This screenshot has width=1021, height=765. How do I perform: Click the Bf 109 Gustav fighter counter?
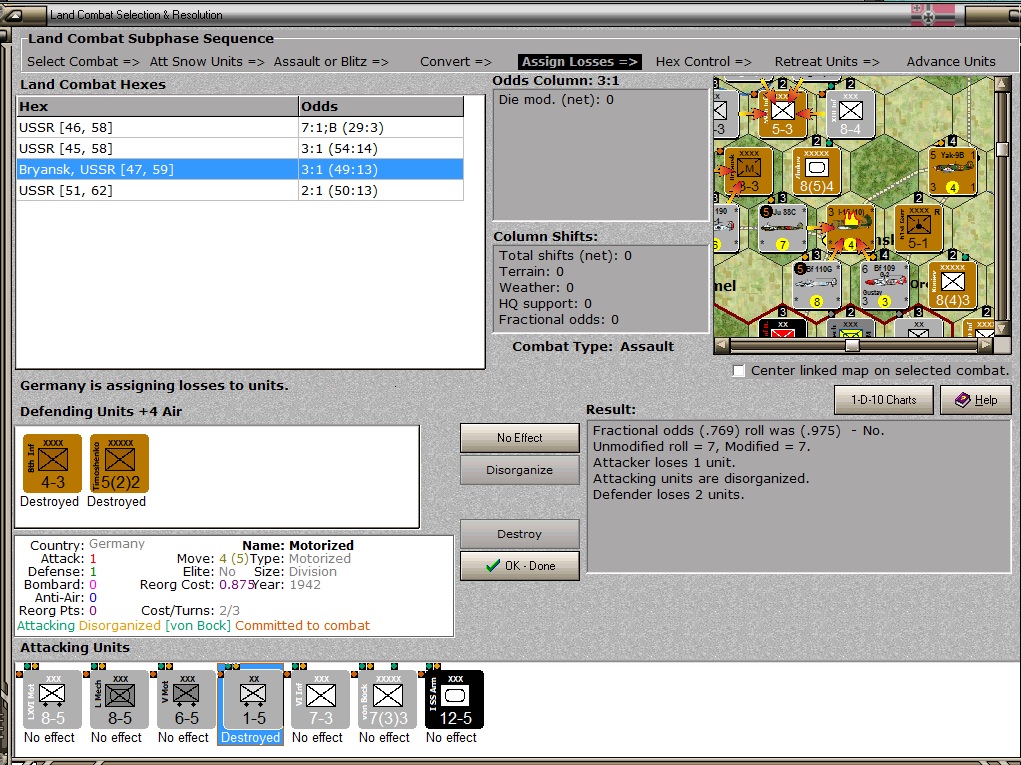[884, 285]
